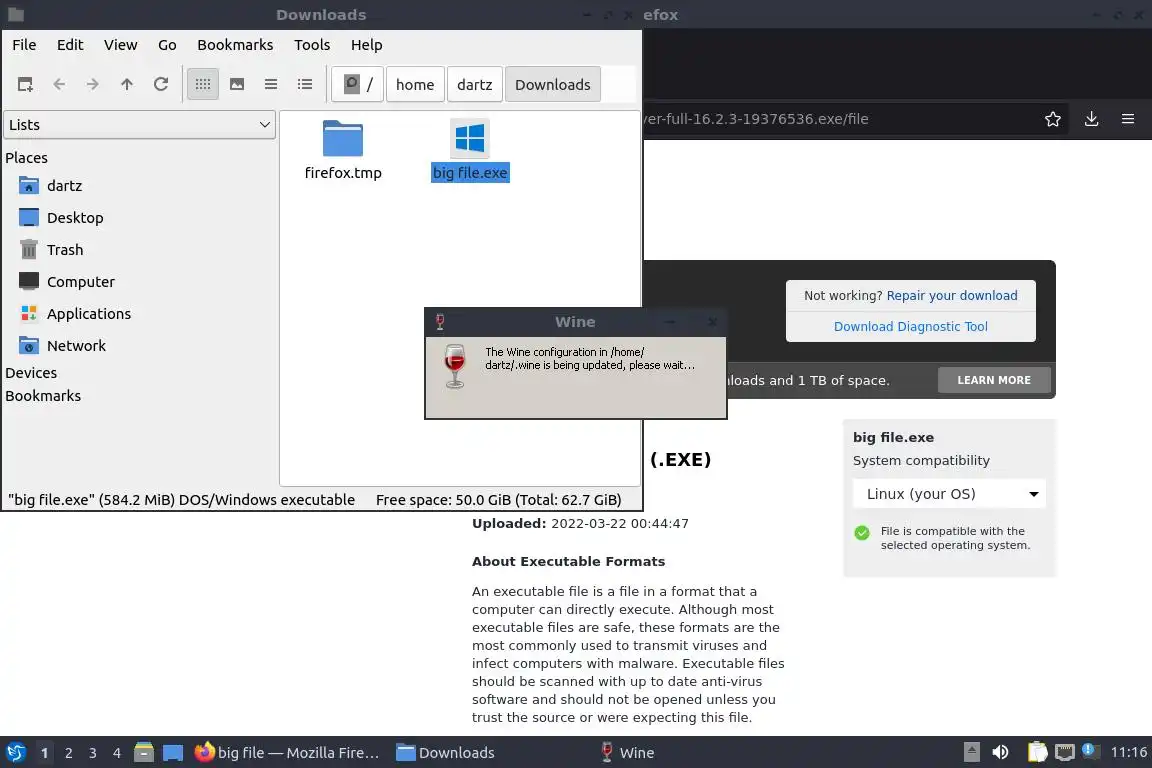
Task: Switch to thumbnail view mode
Action: pyautogui.click(x=237, y=85)
